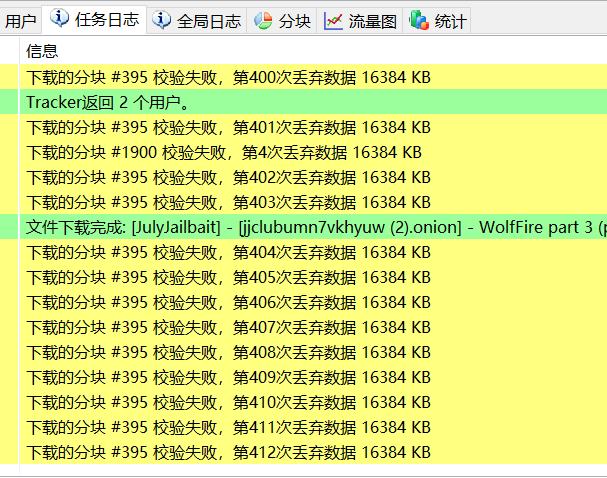Select the block #1900 checksum failure entry
The image size is (607, 478).
coord(224,152)
